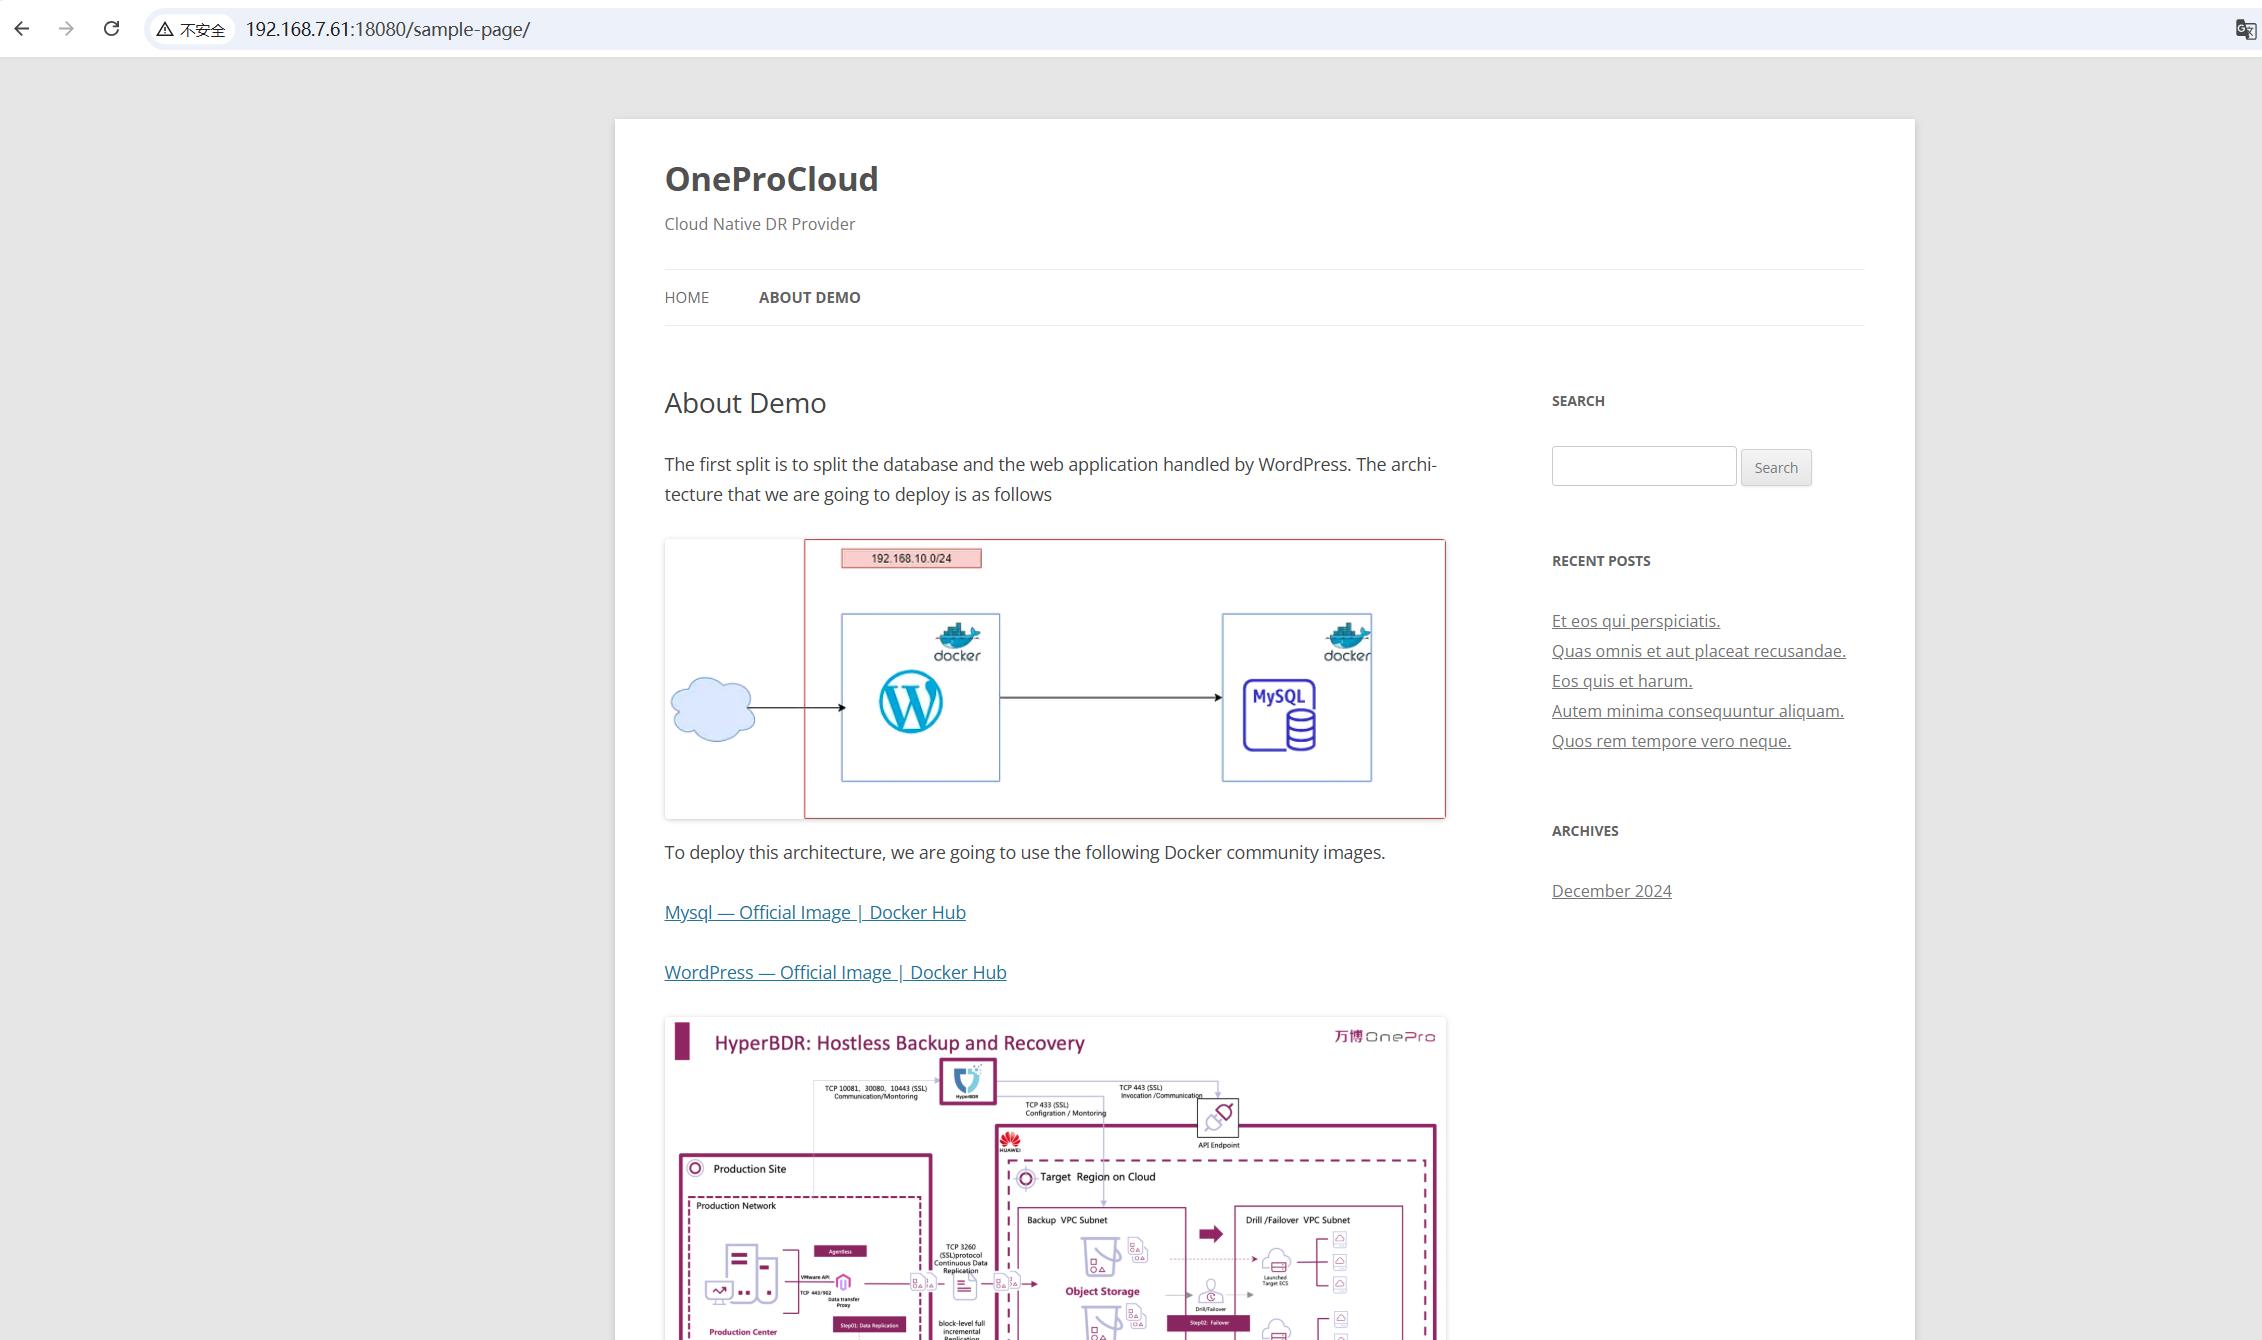Click the 'HyperBDR: Hostless Backup and Recovery' title
2262x1340 pixels.
[x=899, y=1043]
